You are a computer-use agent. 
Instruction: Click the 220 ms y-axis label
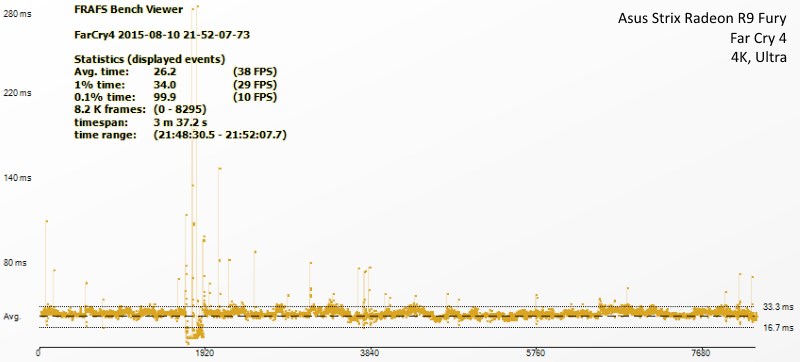(x=17, y=93)
